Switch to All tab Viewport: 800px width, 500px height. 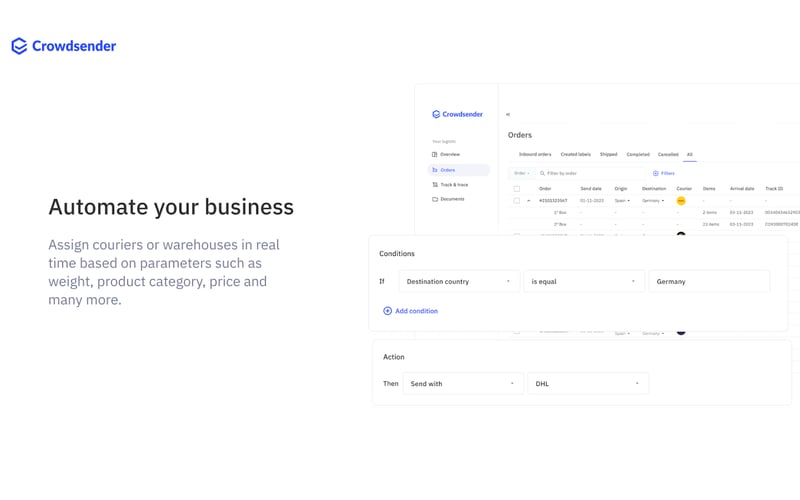tap(689, 155)
